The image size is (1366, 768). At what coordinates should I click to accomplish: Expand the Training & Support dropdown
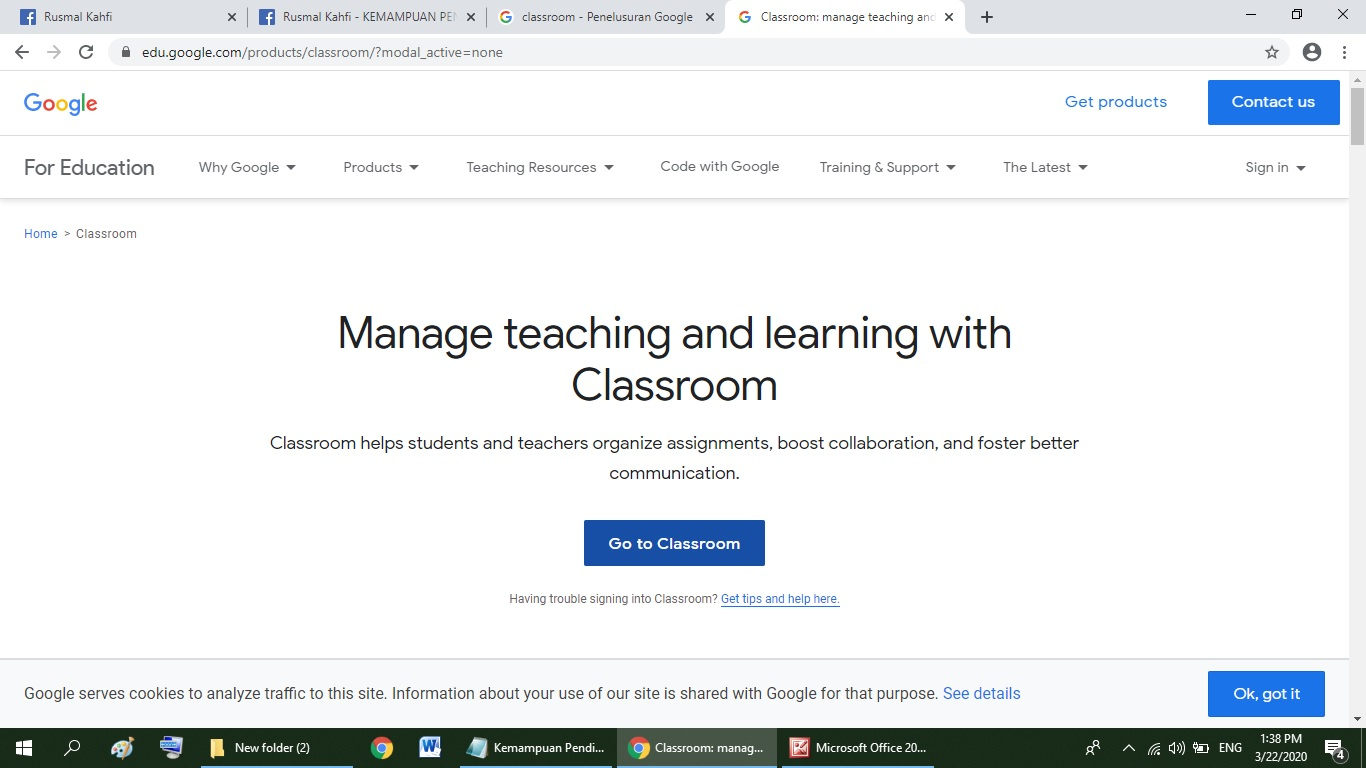(x=887, y=167)
